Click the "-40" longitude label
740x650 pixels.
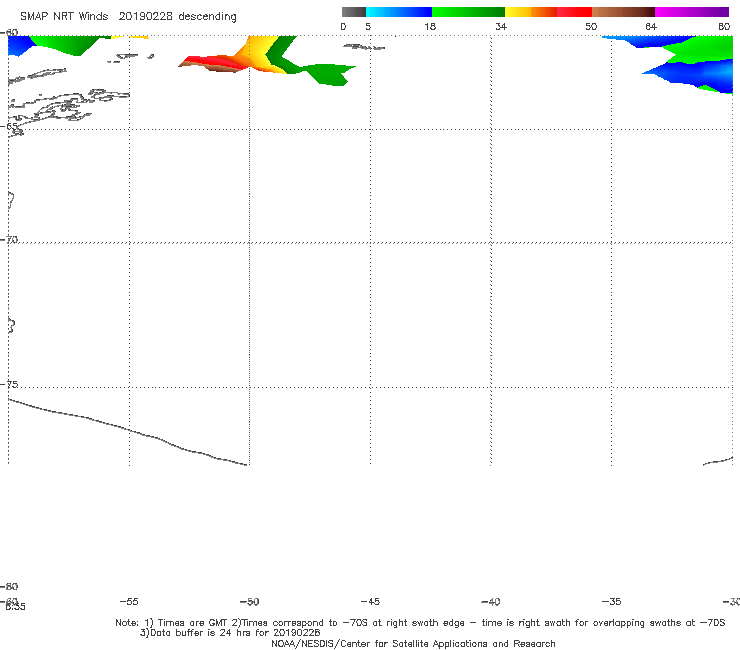[491, 601]
